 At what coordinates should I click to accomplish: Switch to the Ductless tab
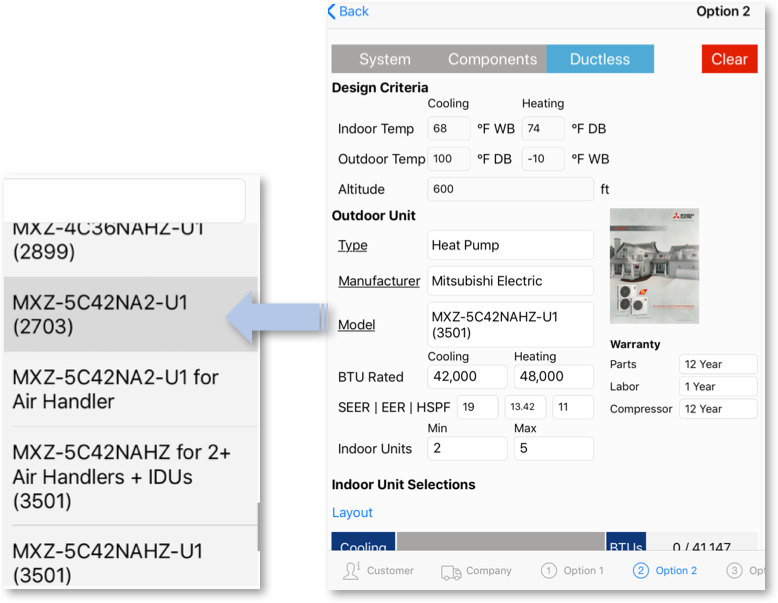pos(600,59)
